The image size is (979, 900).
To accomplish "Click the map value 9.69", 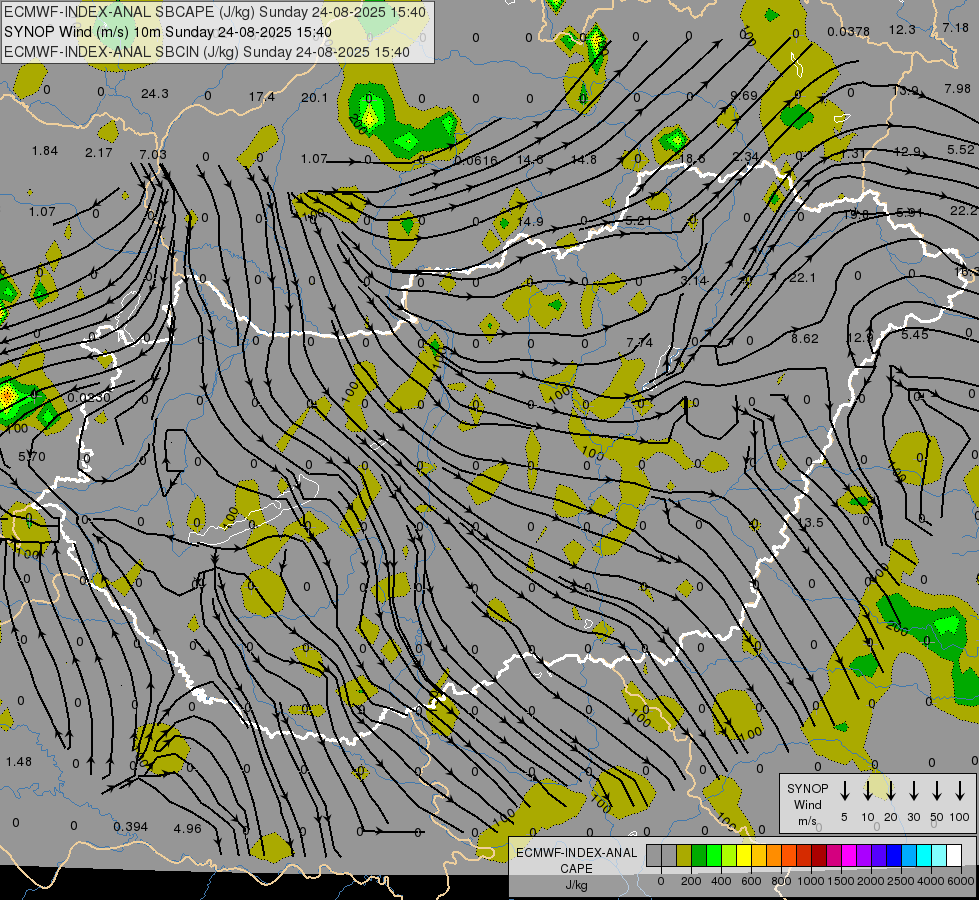I will [x=744, y=96].
